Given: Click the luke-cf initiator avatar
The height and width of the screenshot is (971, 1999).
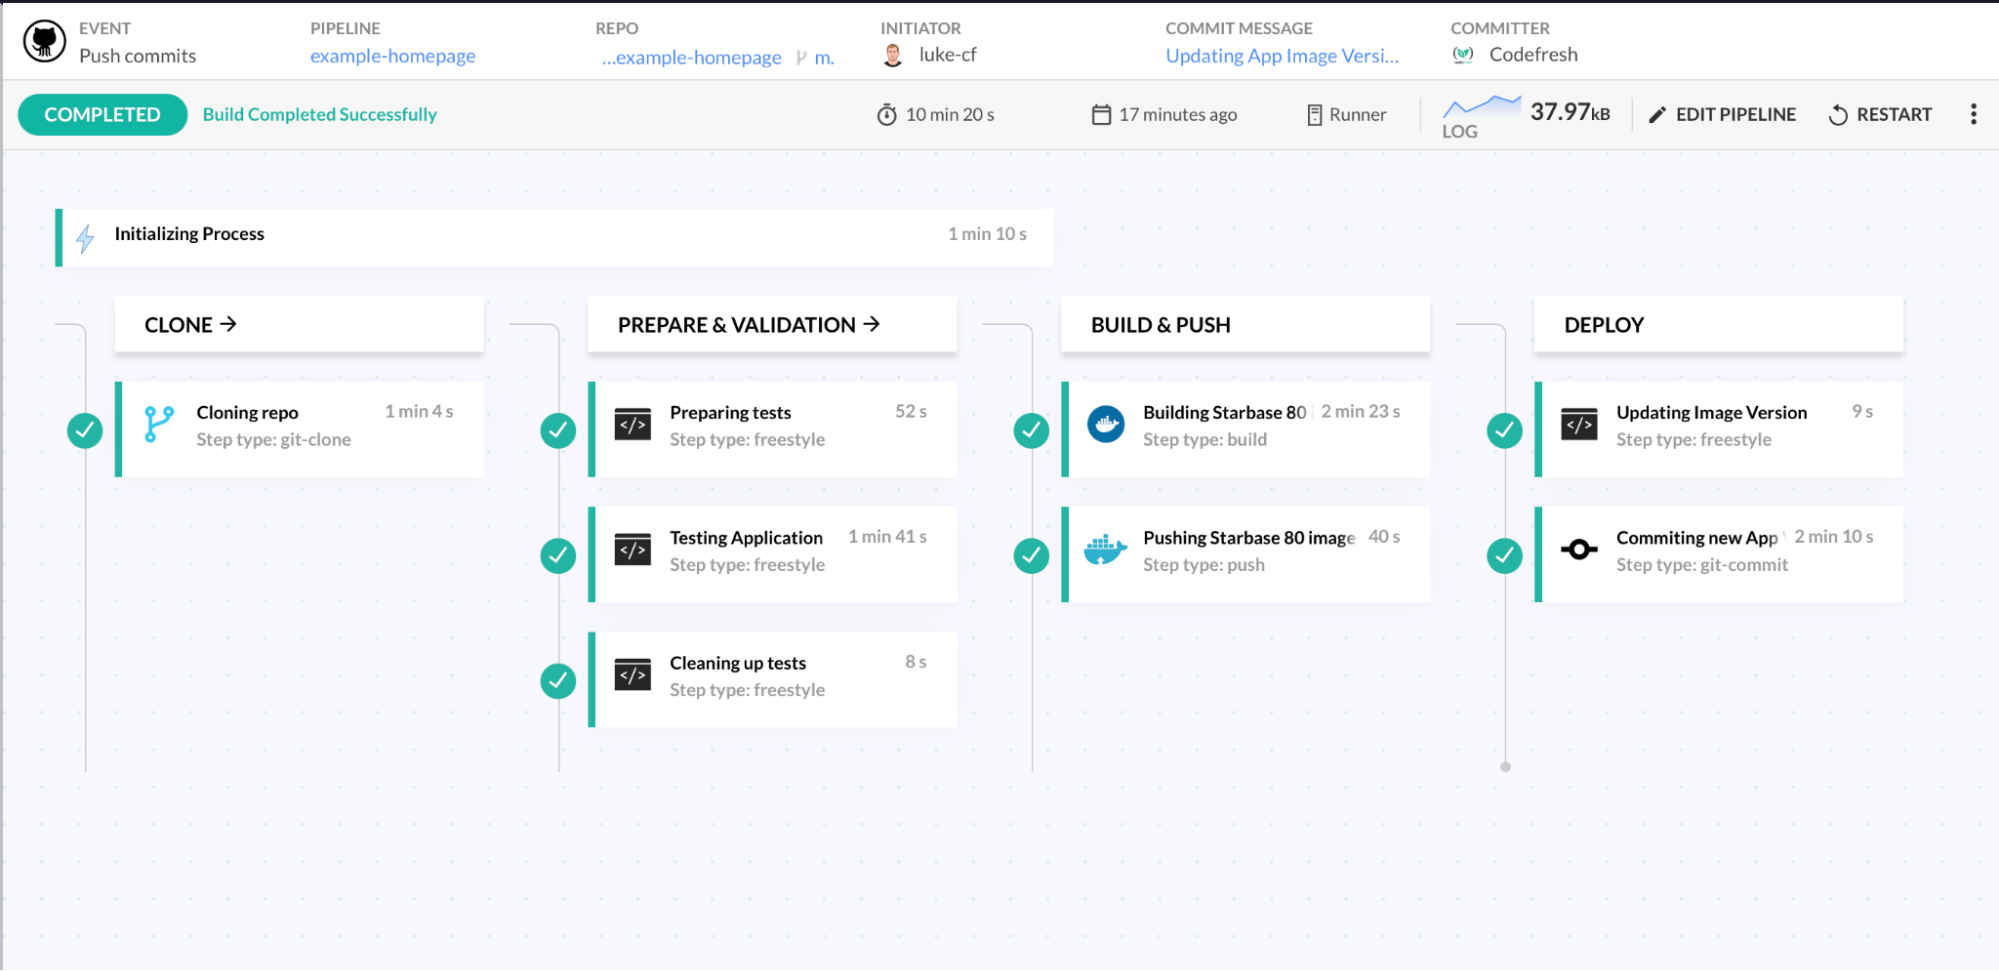Looking at the screenshot, I should click(x=893, y=54).
